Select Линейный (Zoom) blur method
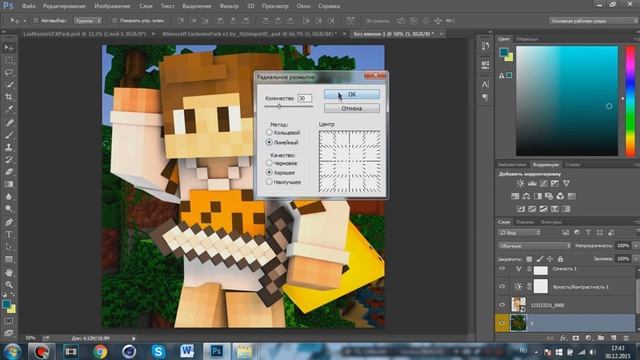The image size is (640, 360). point(269,142)
